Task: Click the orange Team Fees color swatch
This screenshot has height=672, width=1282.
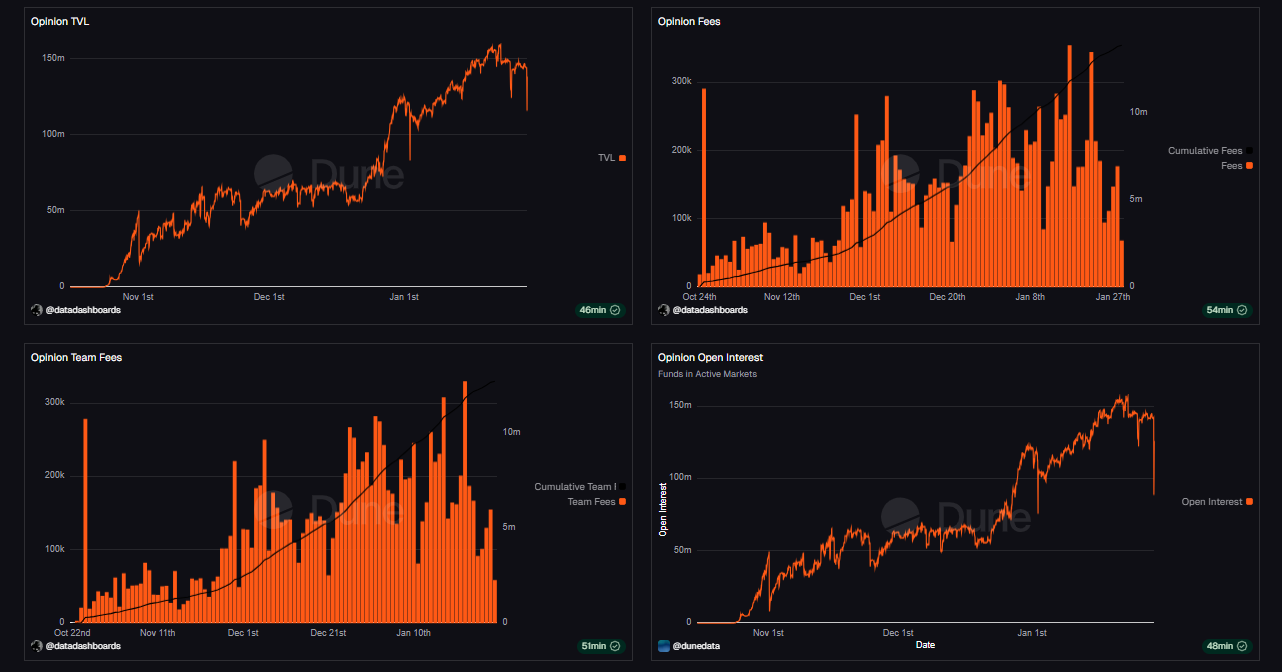Action: coord(622,501)
